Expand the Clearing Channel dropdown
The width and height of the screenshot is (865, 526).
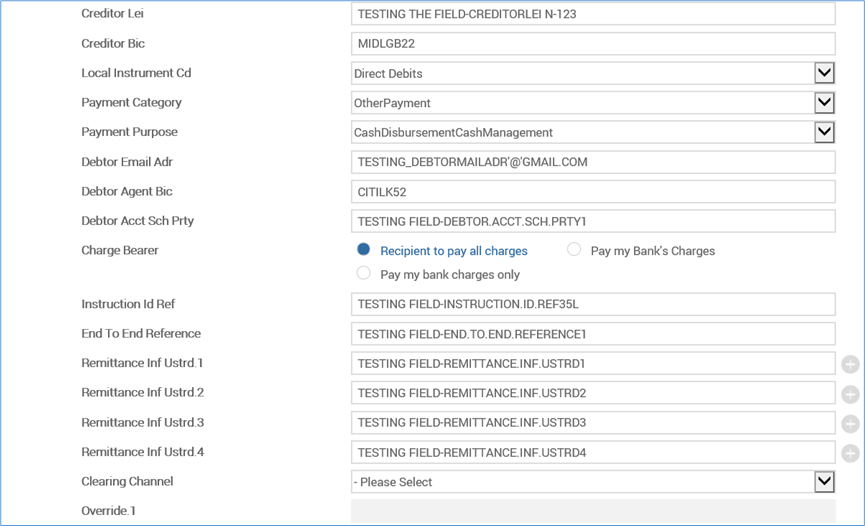823,482
